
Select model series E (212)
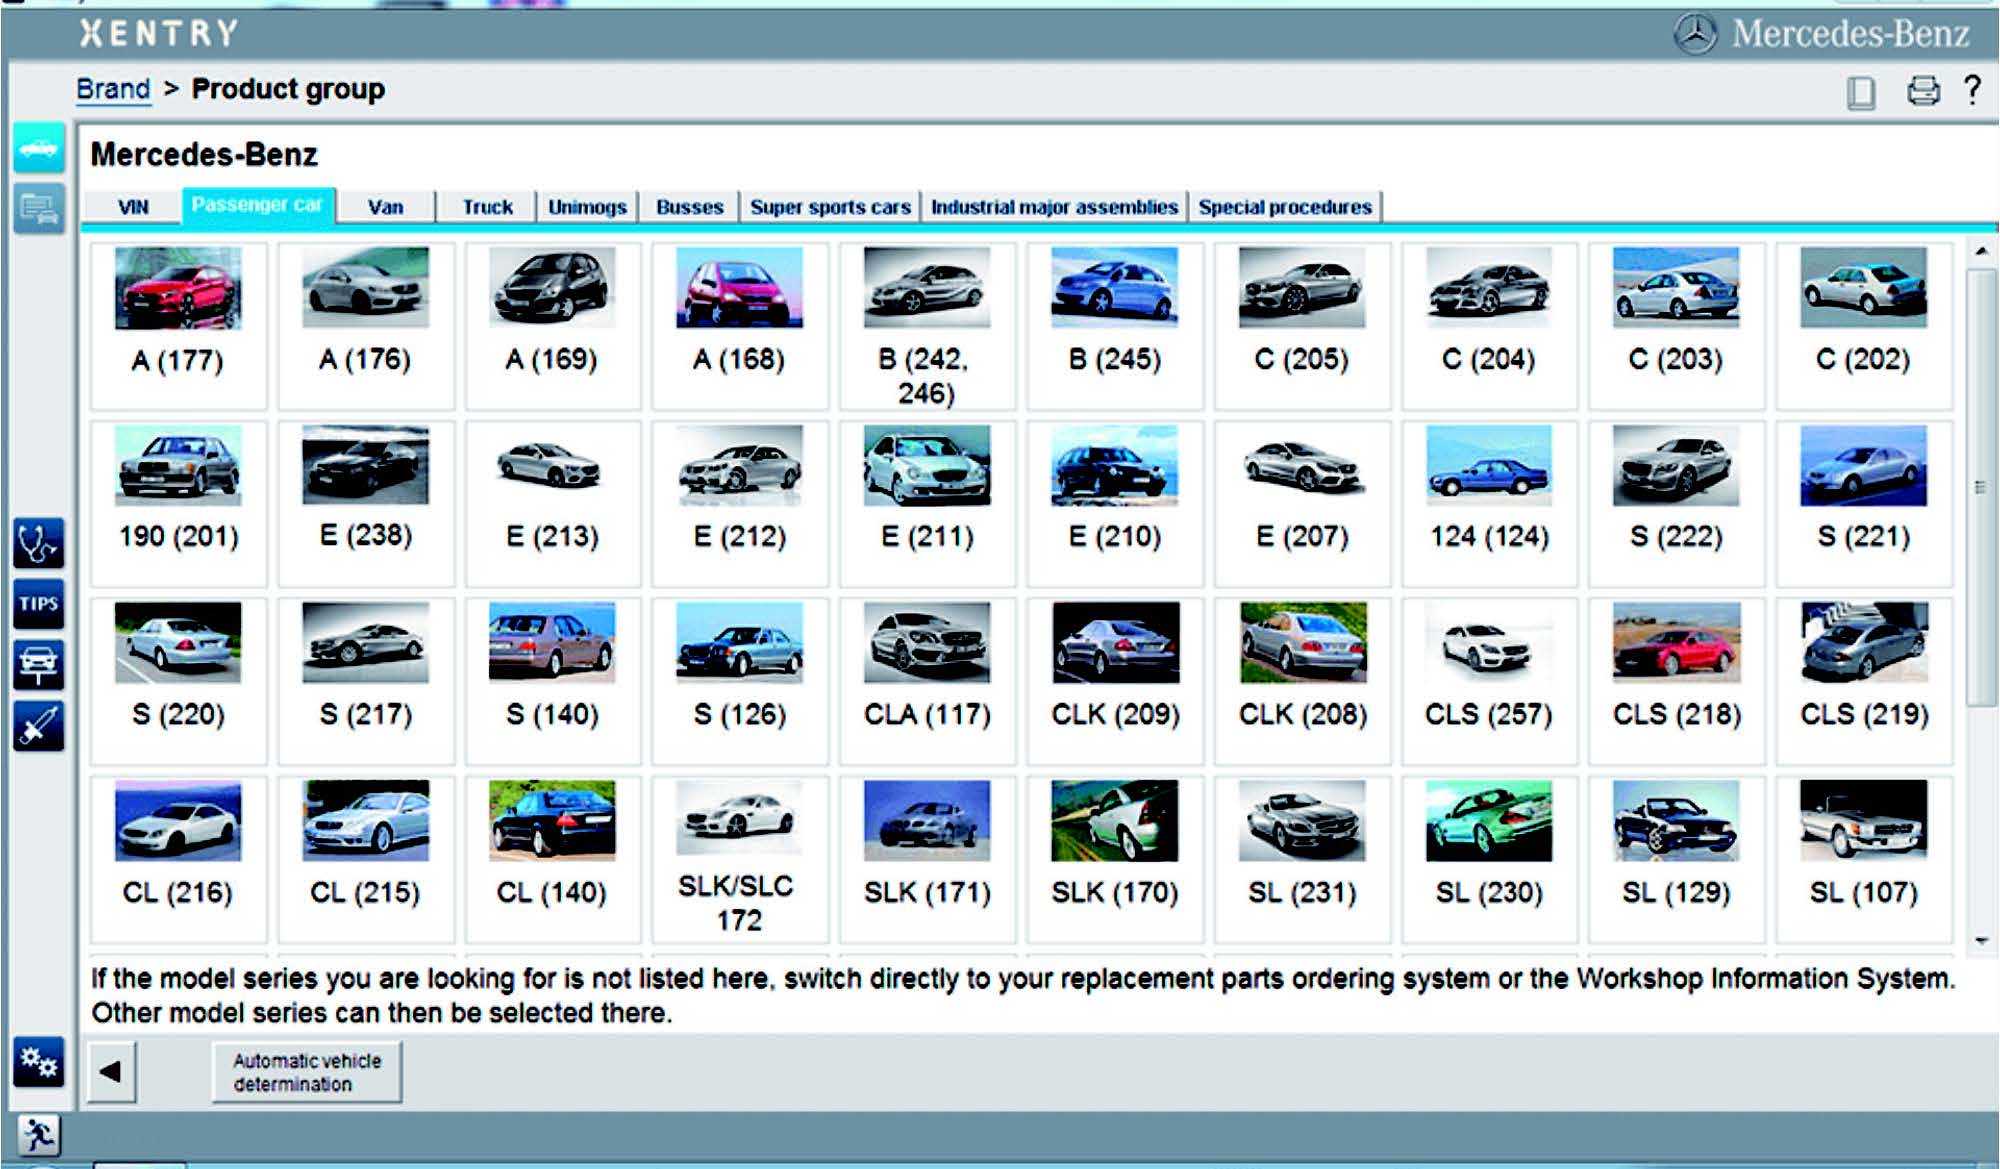click(740, 504)
